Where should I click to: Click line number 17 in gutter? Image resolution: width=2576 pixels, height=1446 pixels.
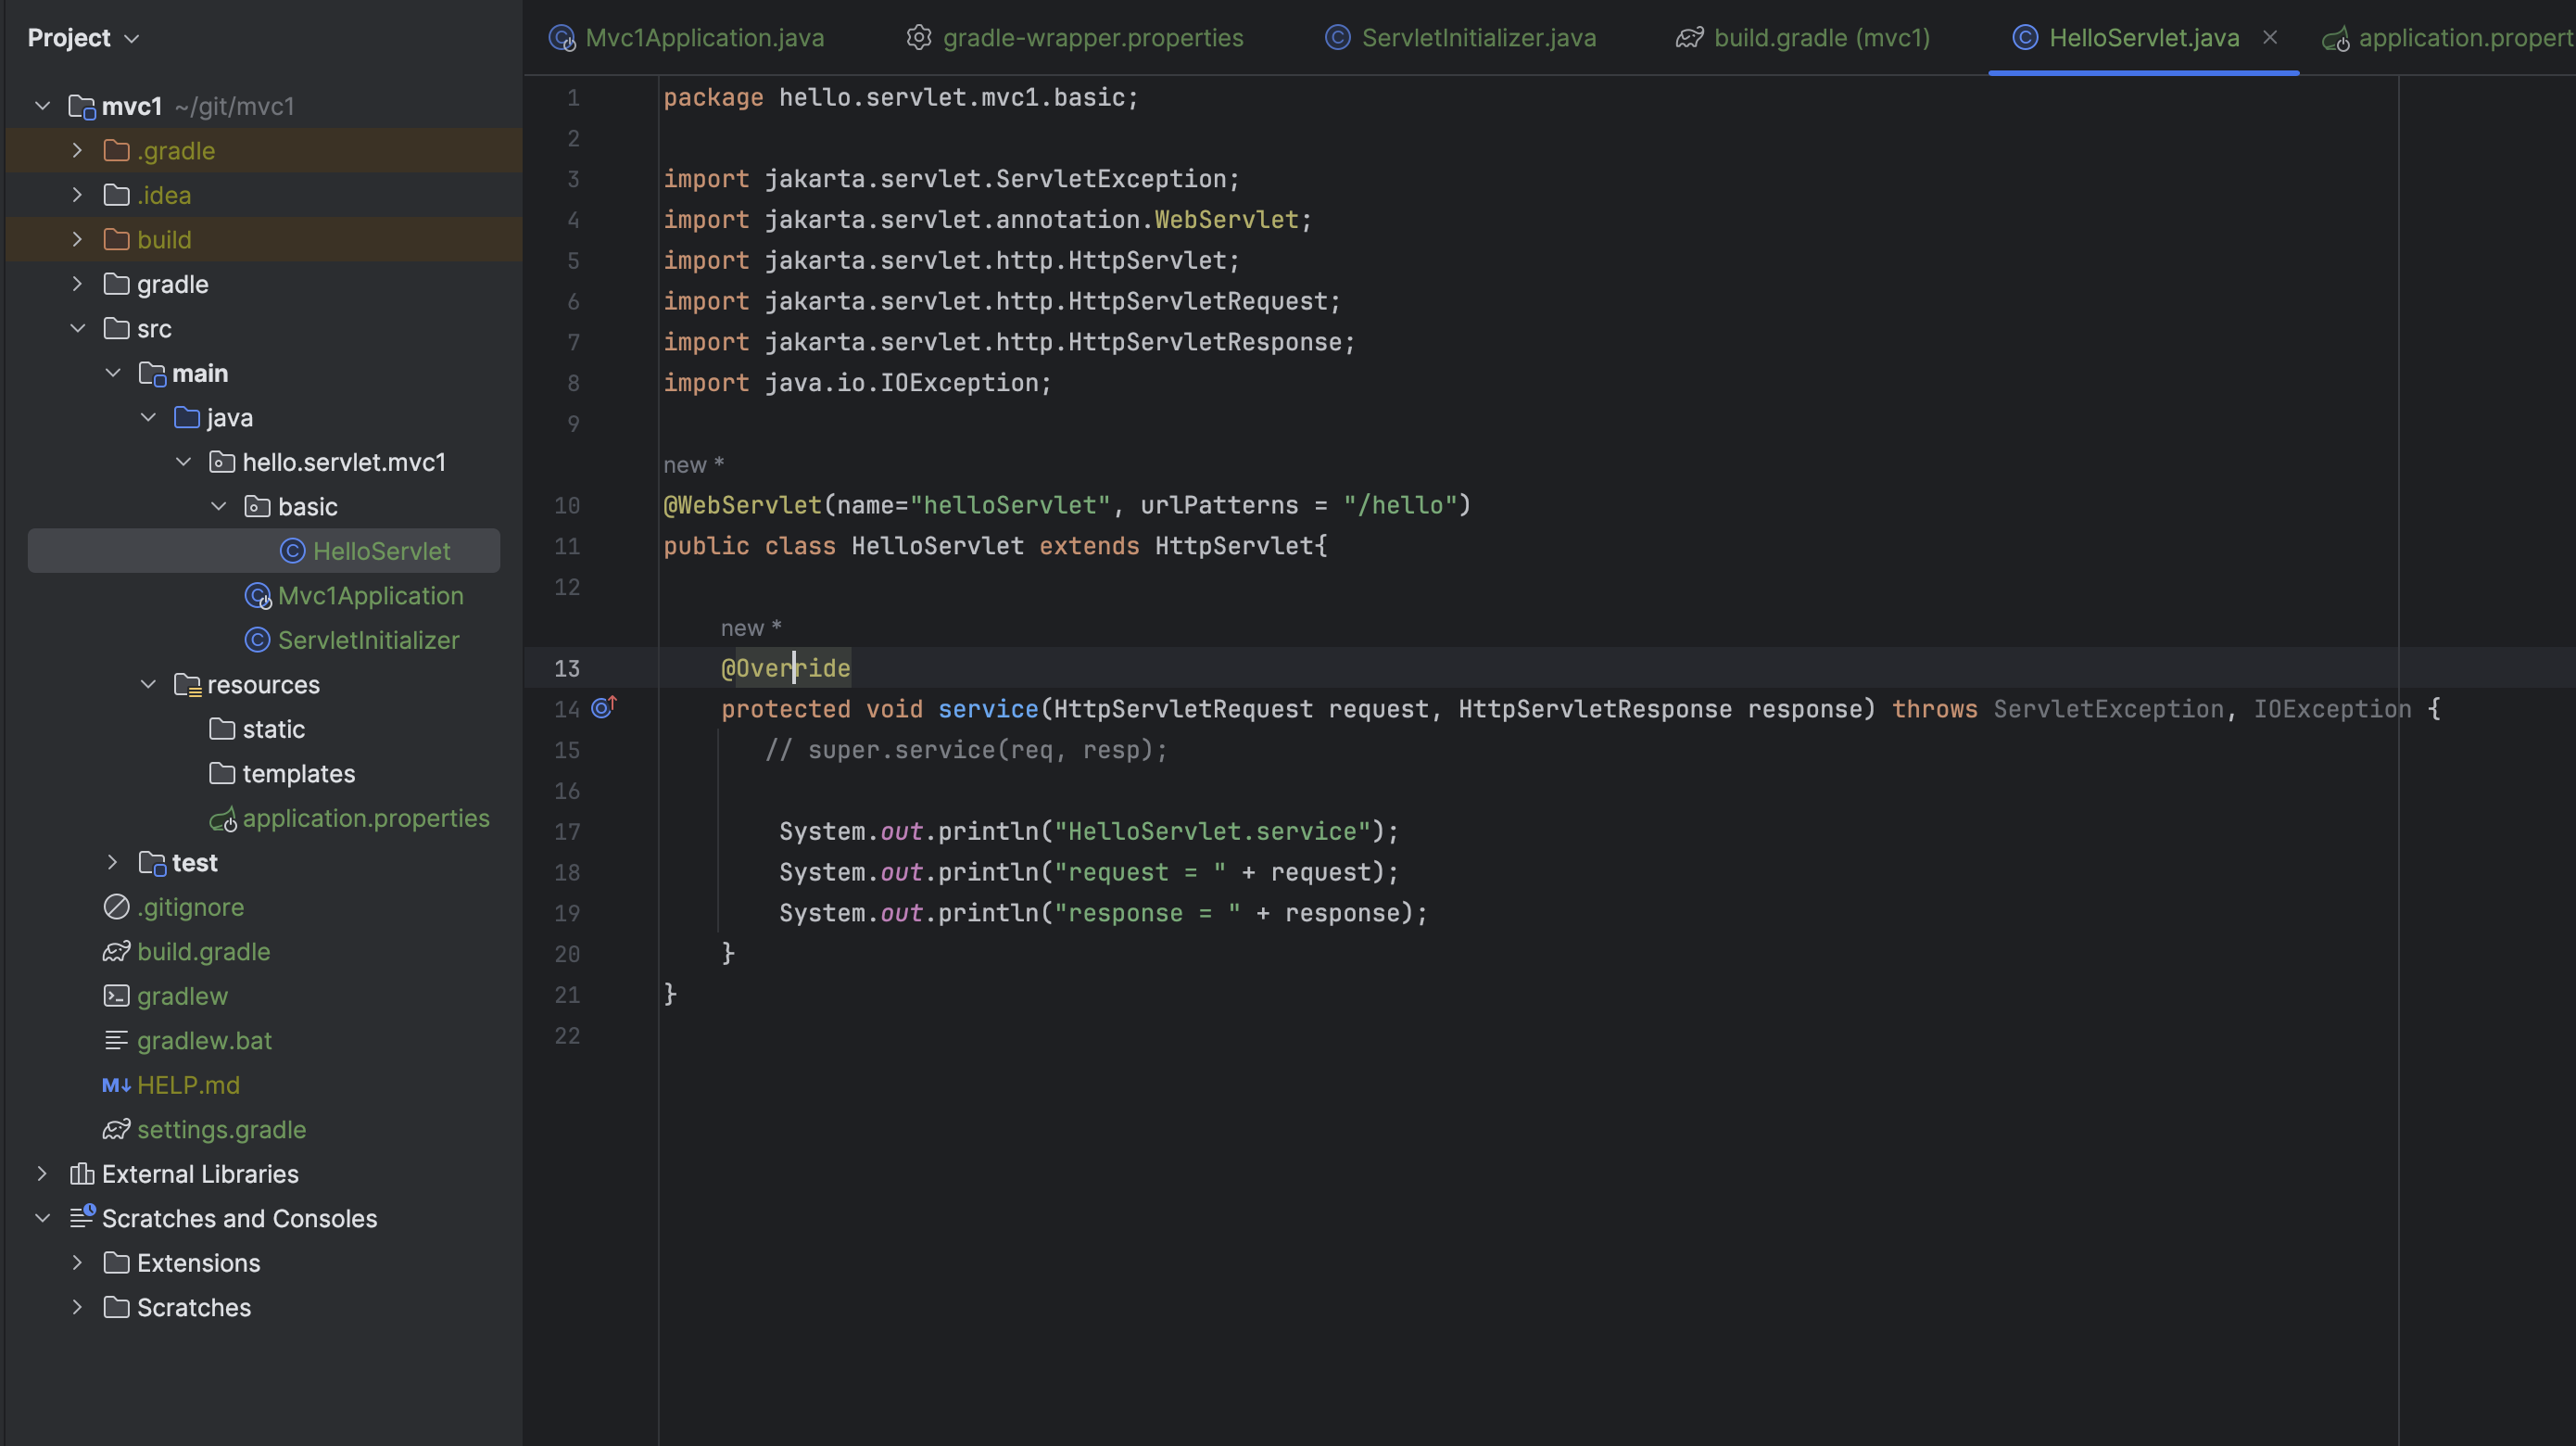[x=567, y=831]
